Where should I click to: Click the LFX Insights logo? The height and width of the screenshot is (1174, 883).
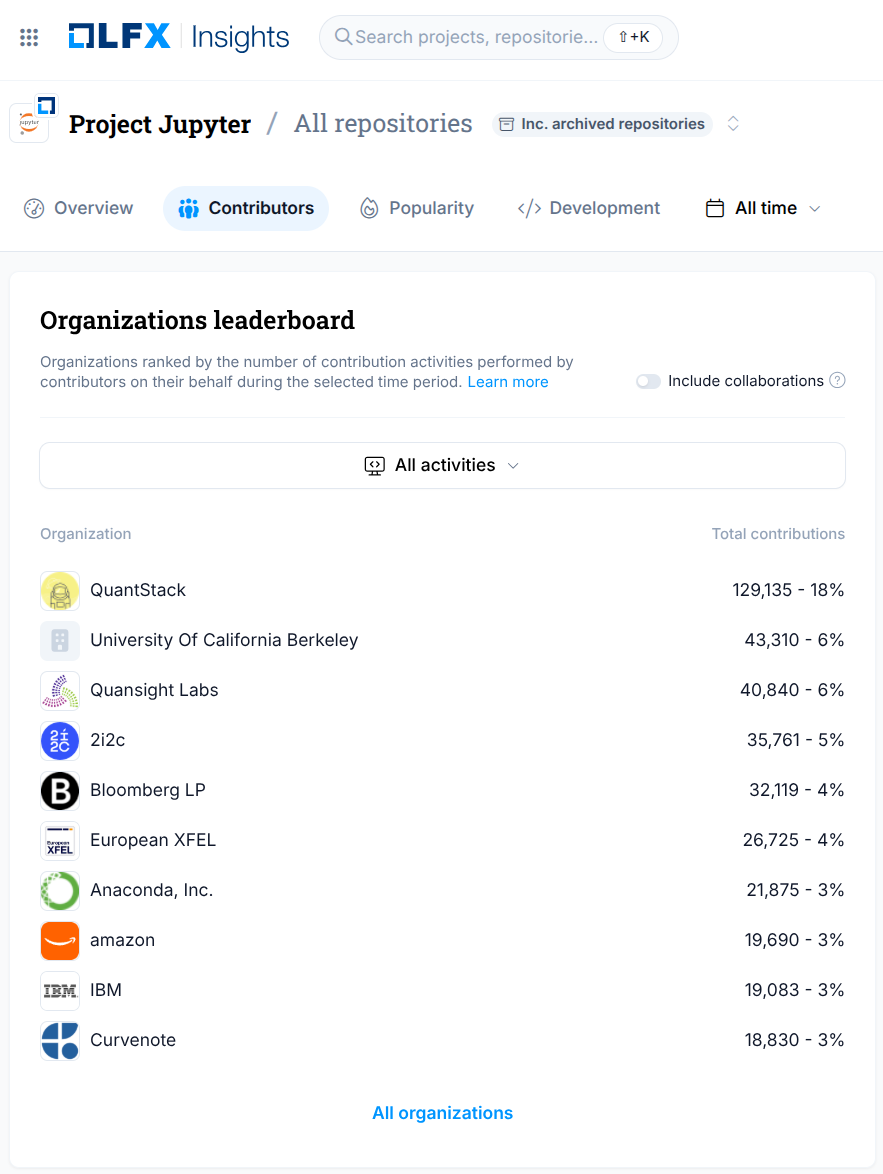[x=178, y=37]
